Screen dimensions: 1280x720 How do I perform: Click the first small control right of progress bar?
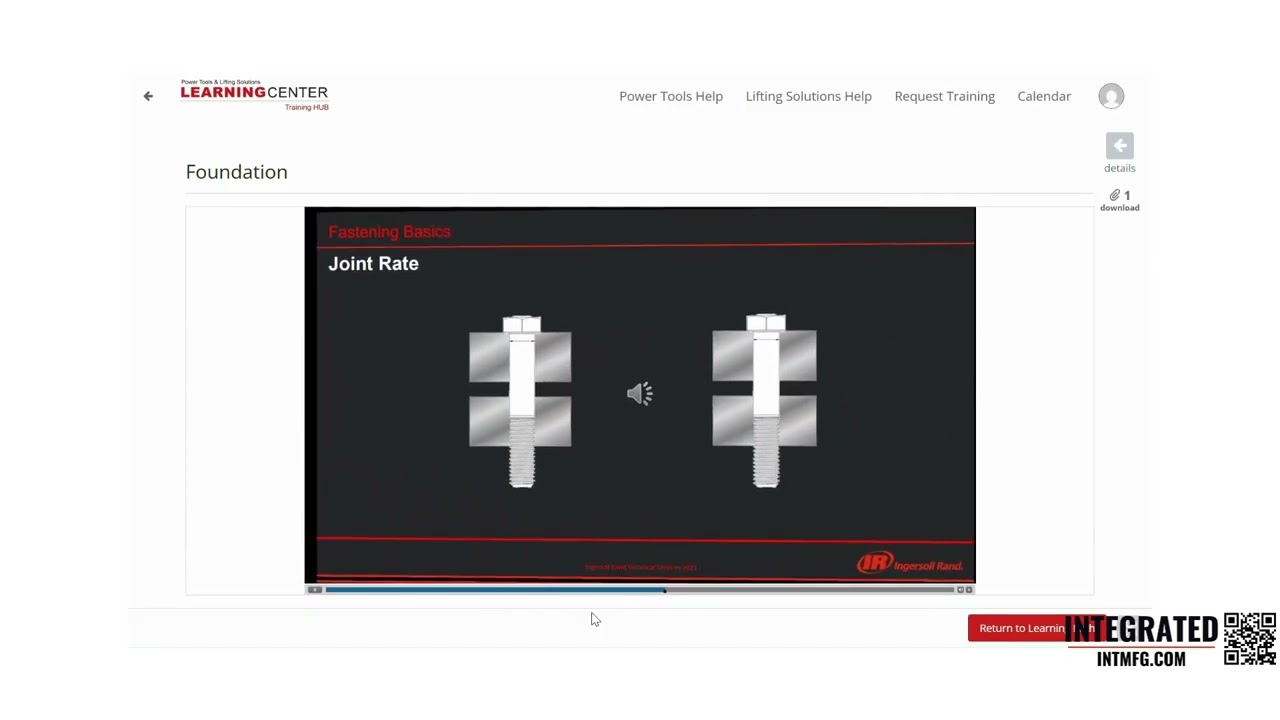(960, 590)
